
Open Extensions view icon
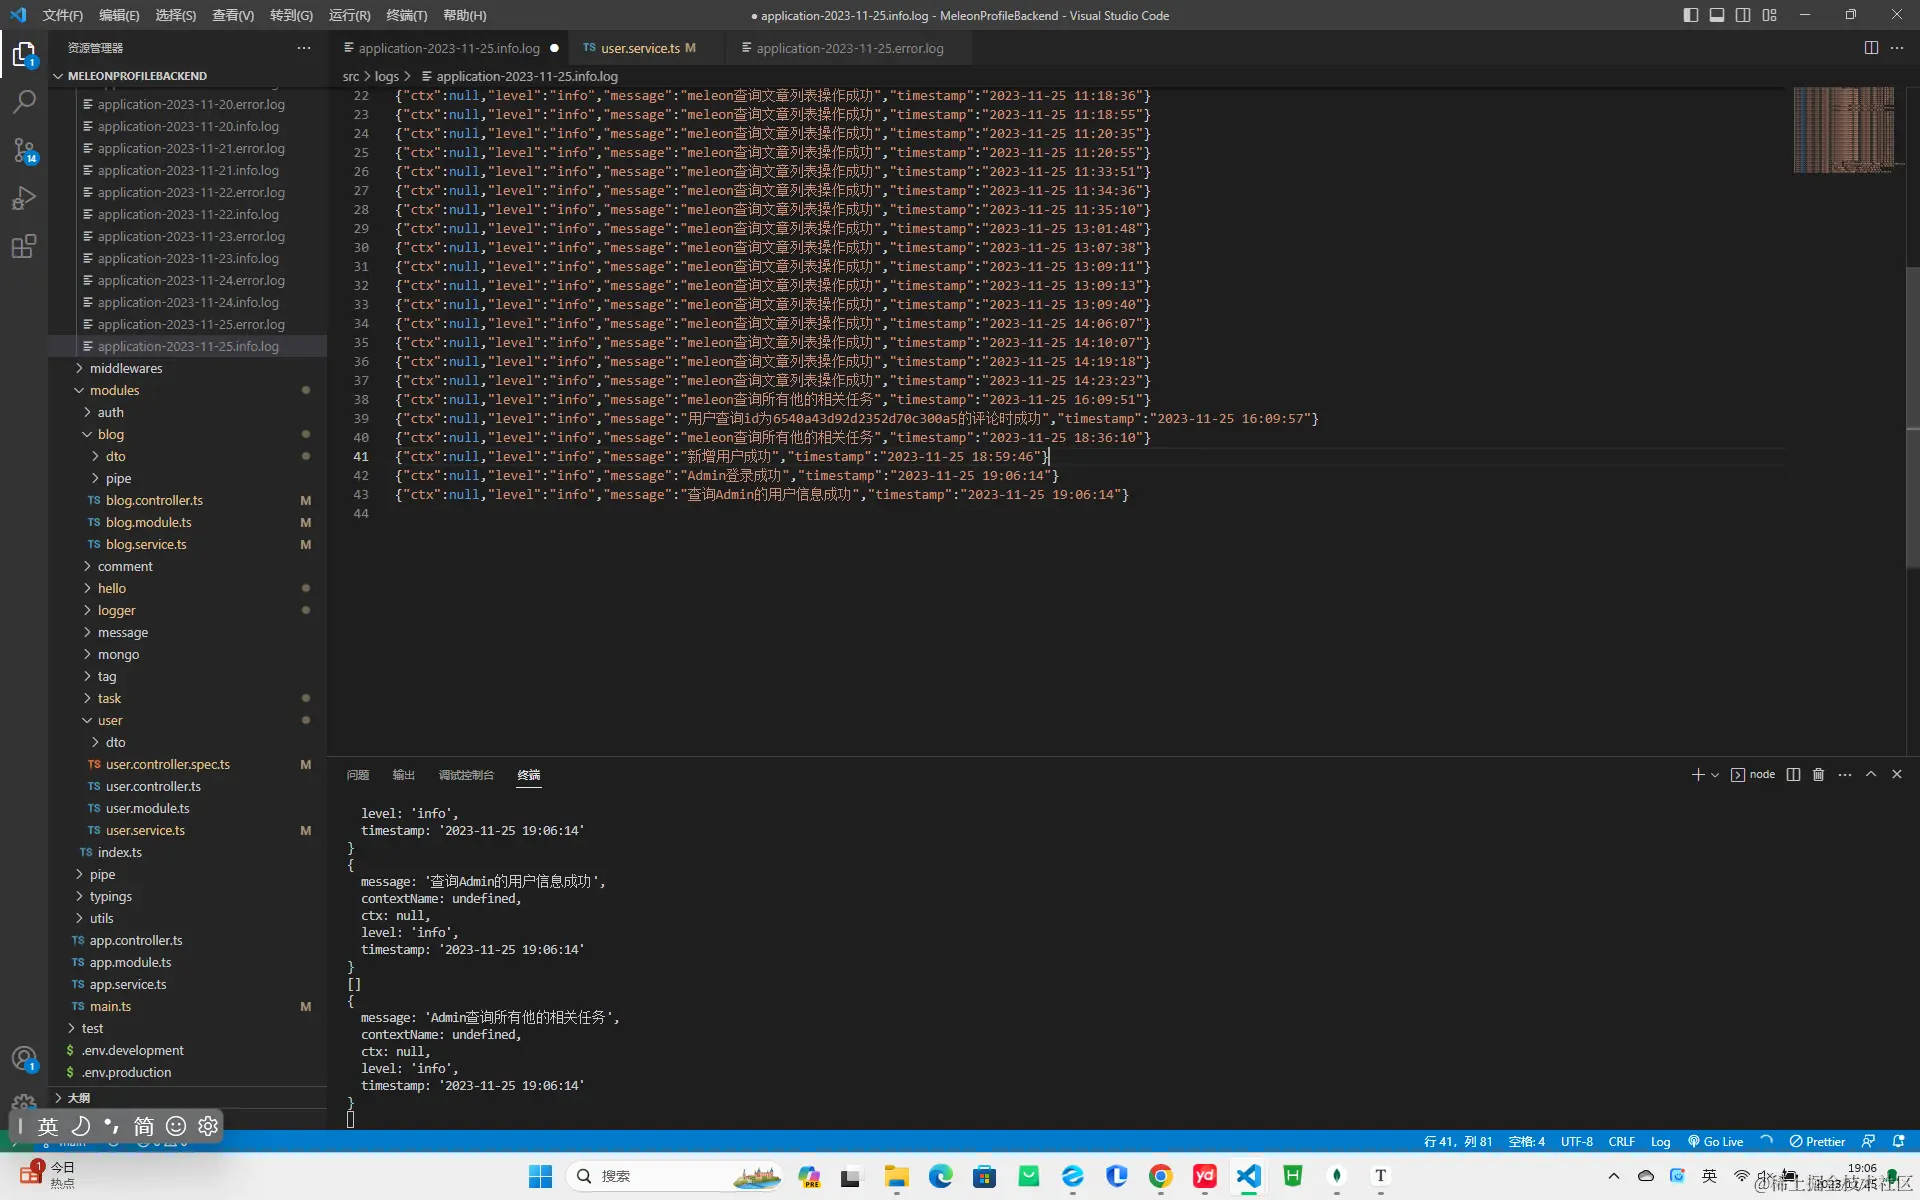[24, 247]
